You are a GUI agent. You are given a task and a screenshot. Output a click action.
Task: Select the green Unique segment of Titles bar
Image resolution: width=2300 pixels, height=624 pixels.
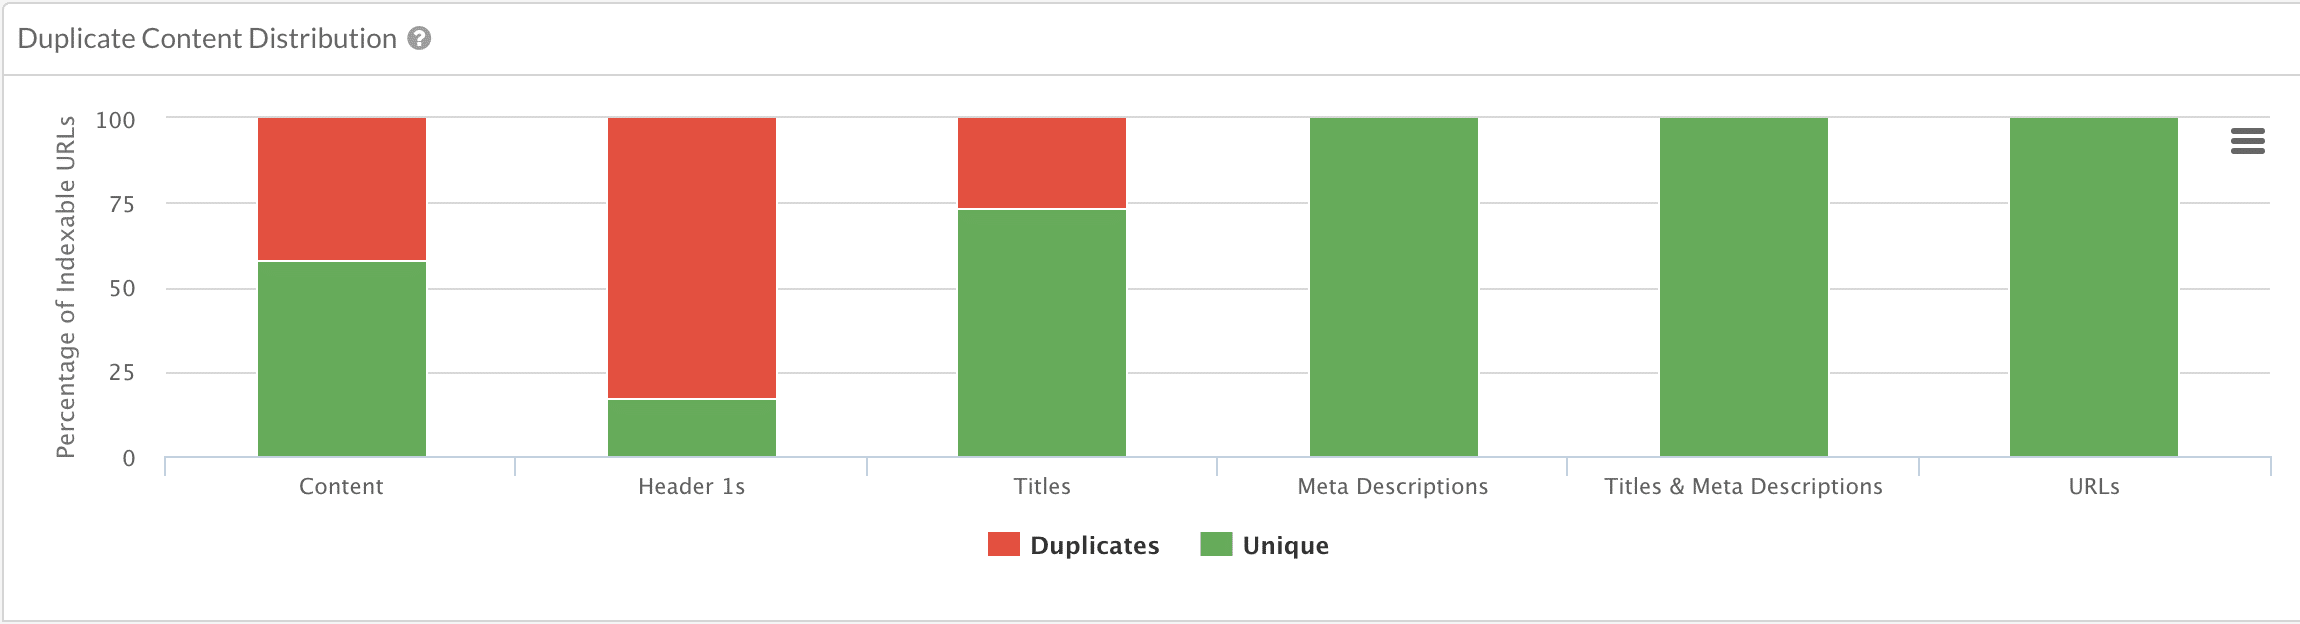(x=1042, y=333)
